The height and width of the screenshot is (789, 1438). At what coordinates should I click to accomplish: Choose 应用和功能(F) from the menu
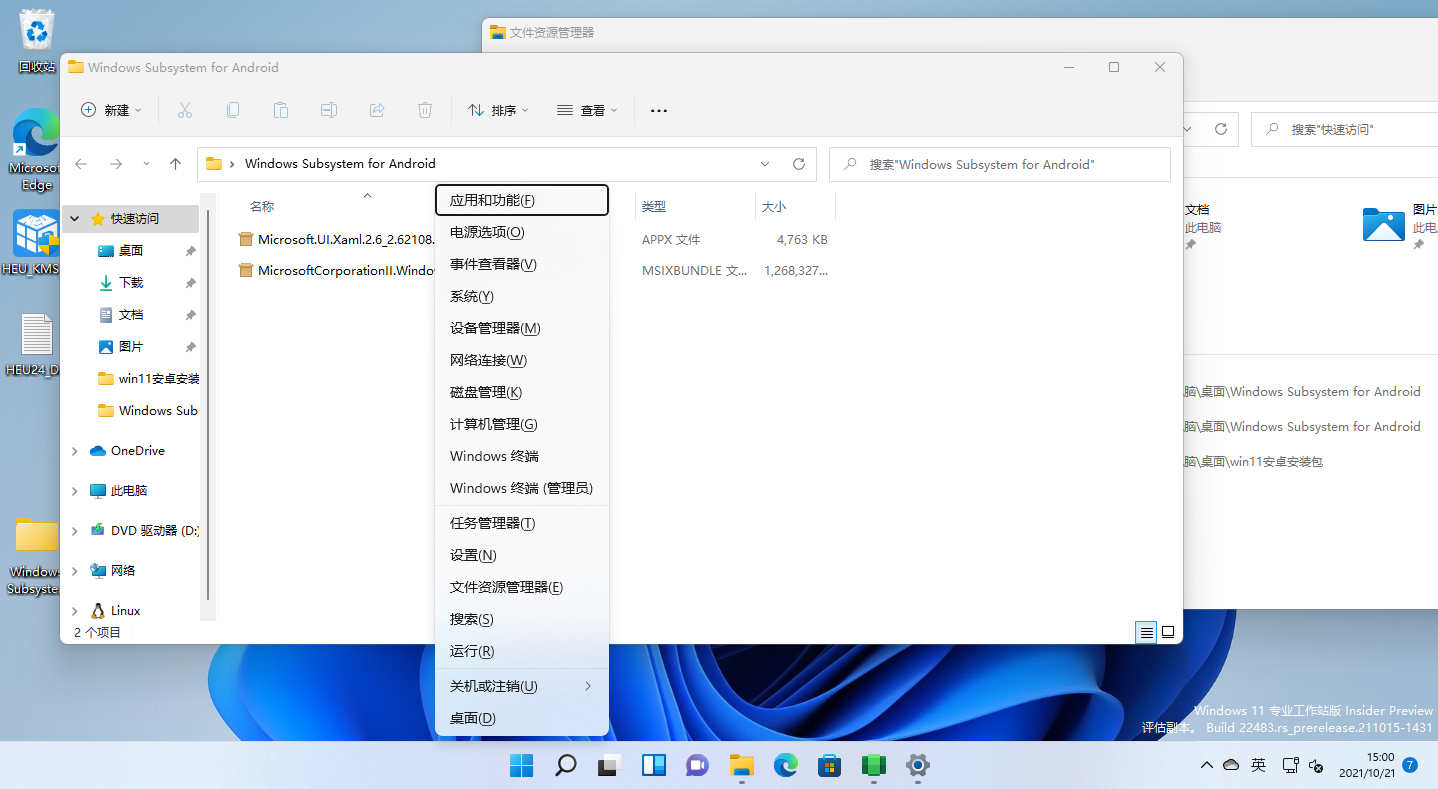click(522, 200)
